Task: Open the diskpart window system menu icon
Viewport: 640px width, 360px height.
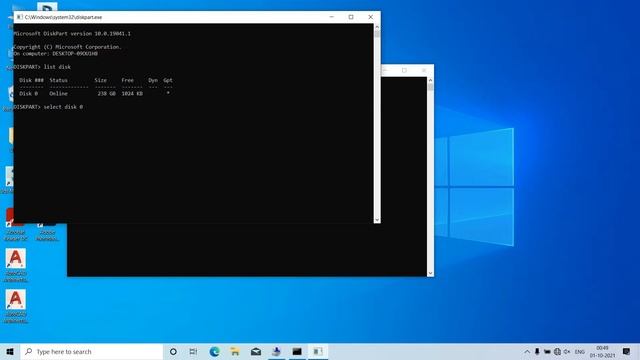Action: point(19,17)
